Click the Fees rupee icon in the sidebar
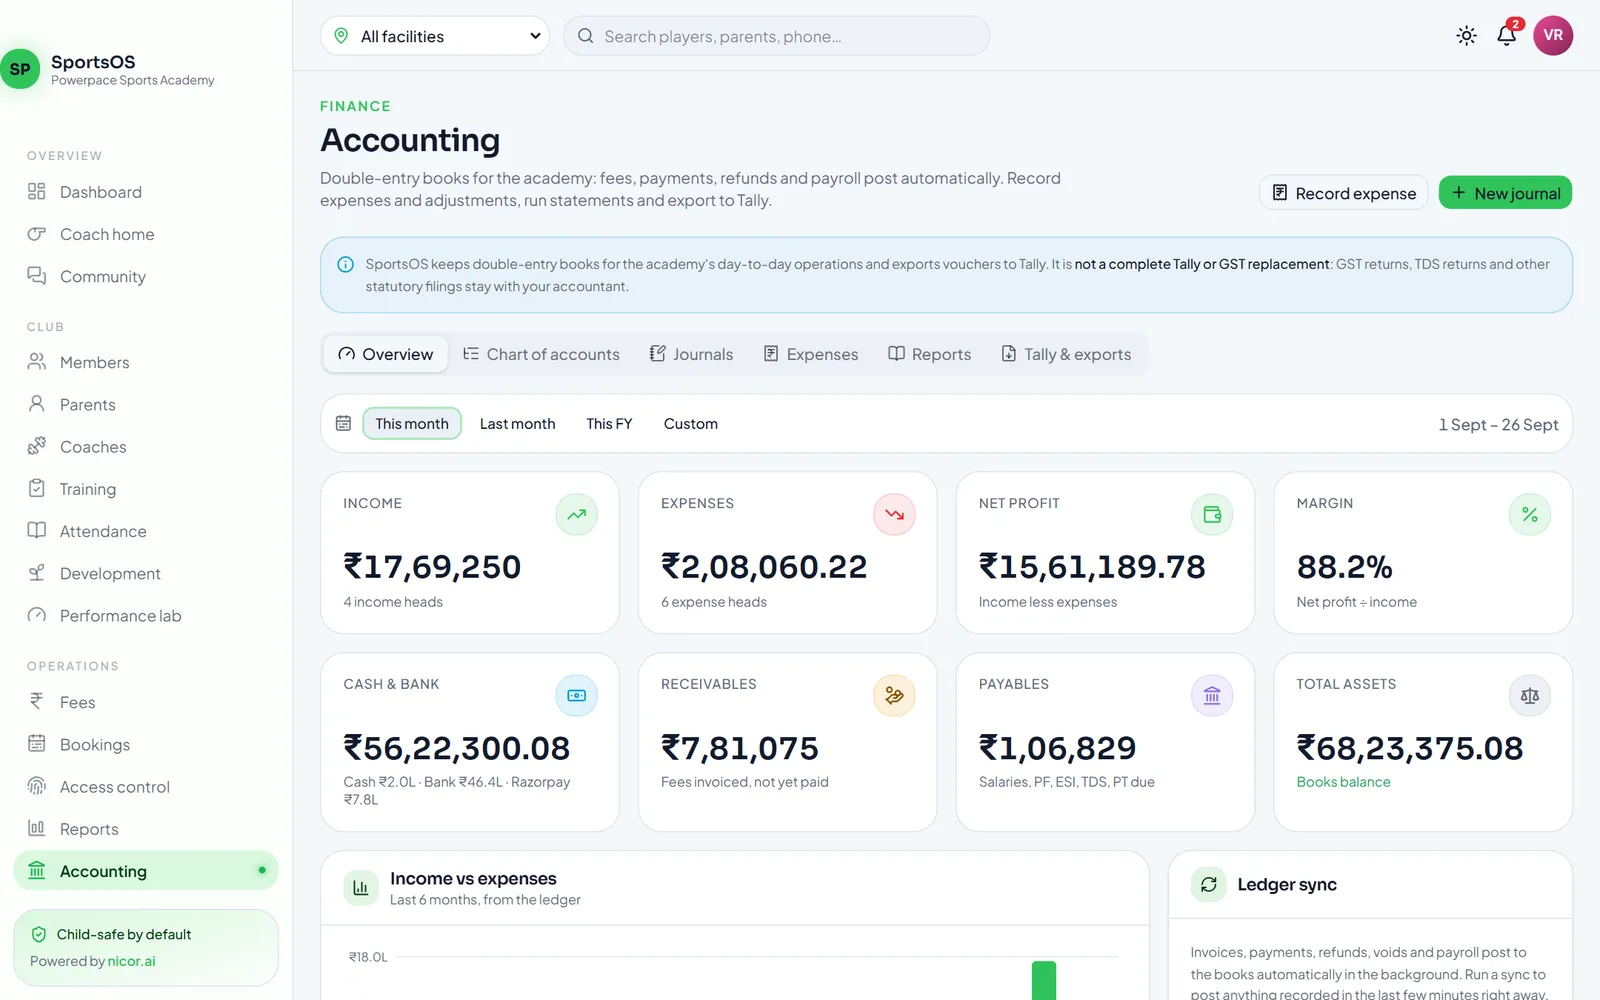This screenshot has width=1600, height=1000. tap(37, 702)
